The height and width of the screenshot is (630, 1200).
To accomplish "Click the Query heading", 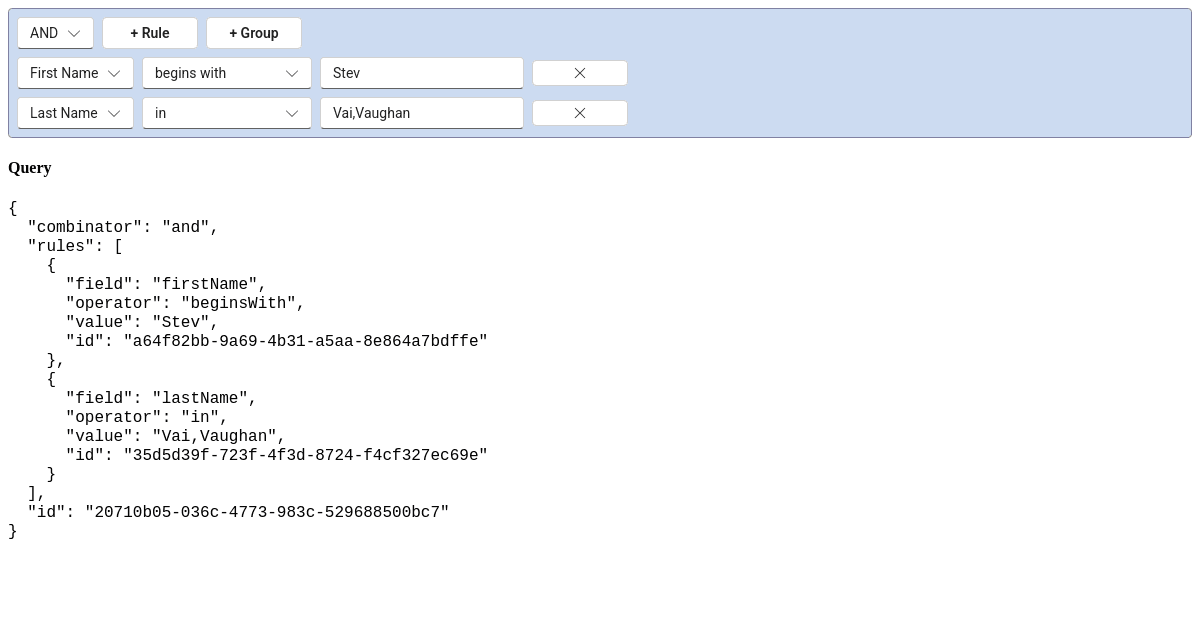I will 30,168.
